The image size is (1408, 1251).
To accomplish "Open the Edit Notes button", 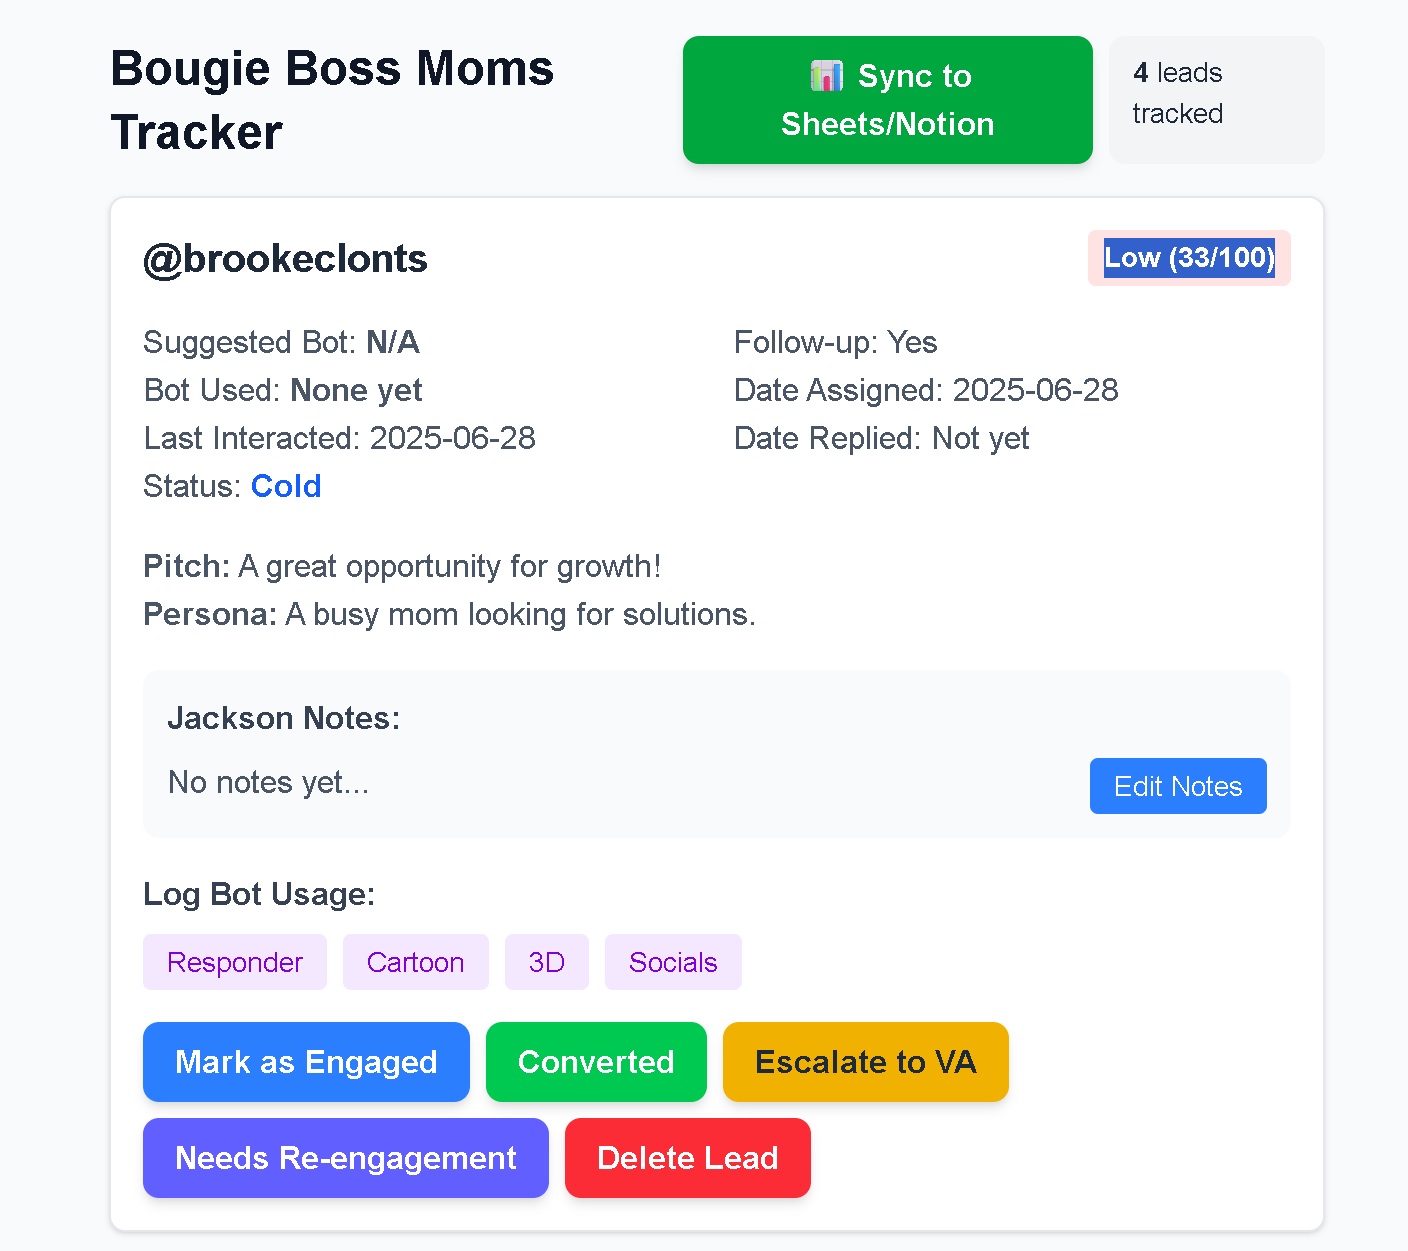I will click(x=1177, y=786).
